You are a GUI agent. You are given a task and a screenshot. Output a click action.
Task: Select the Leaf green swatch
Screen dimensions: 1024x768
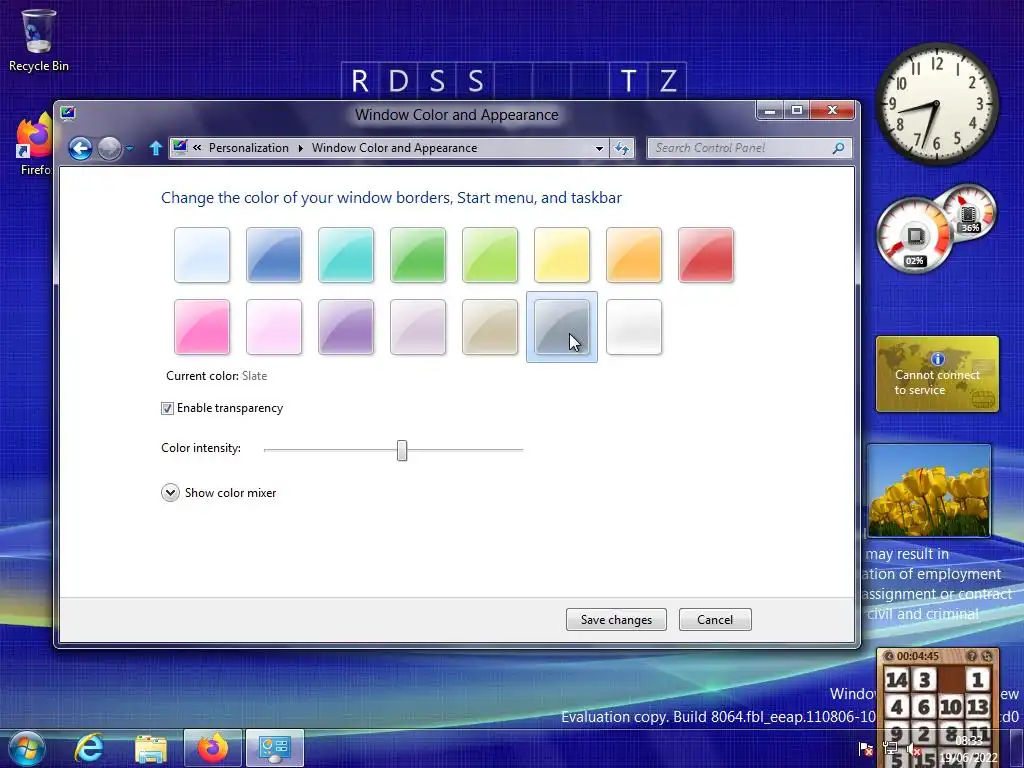418,255
